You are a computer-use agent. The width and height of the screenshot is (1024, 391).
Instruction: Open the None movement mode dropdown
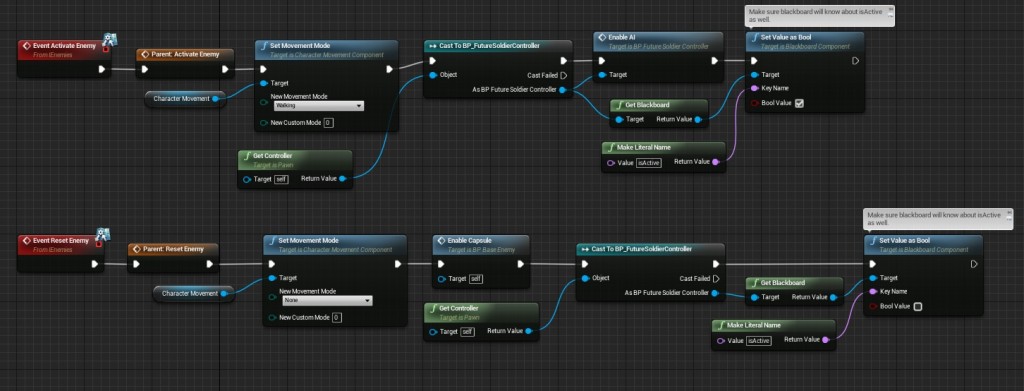point(327,301)
